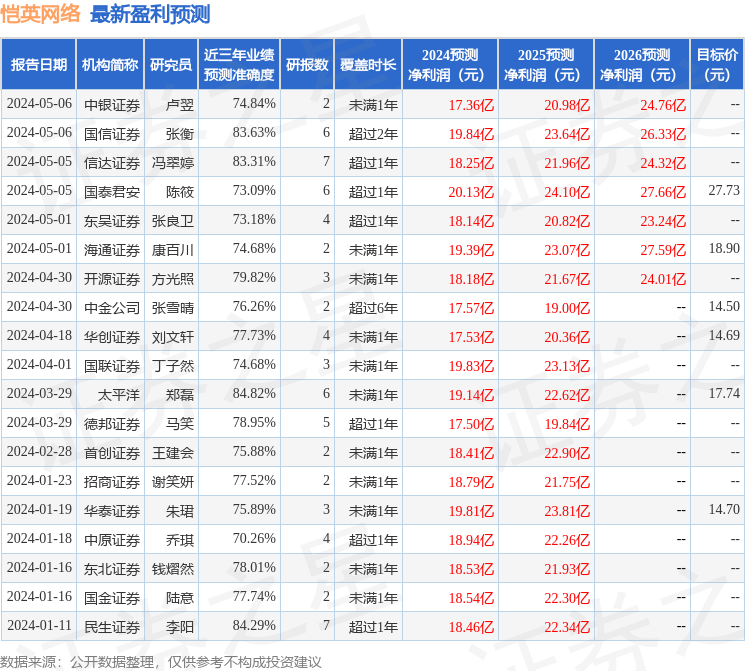Click the target price 14.70

(x=724, y=509)
